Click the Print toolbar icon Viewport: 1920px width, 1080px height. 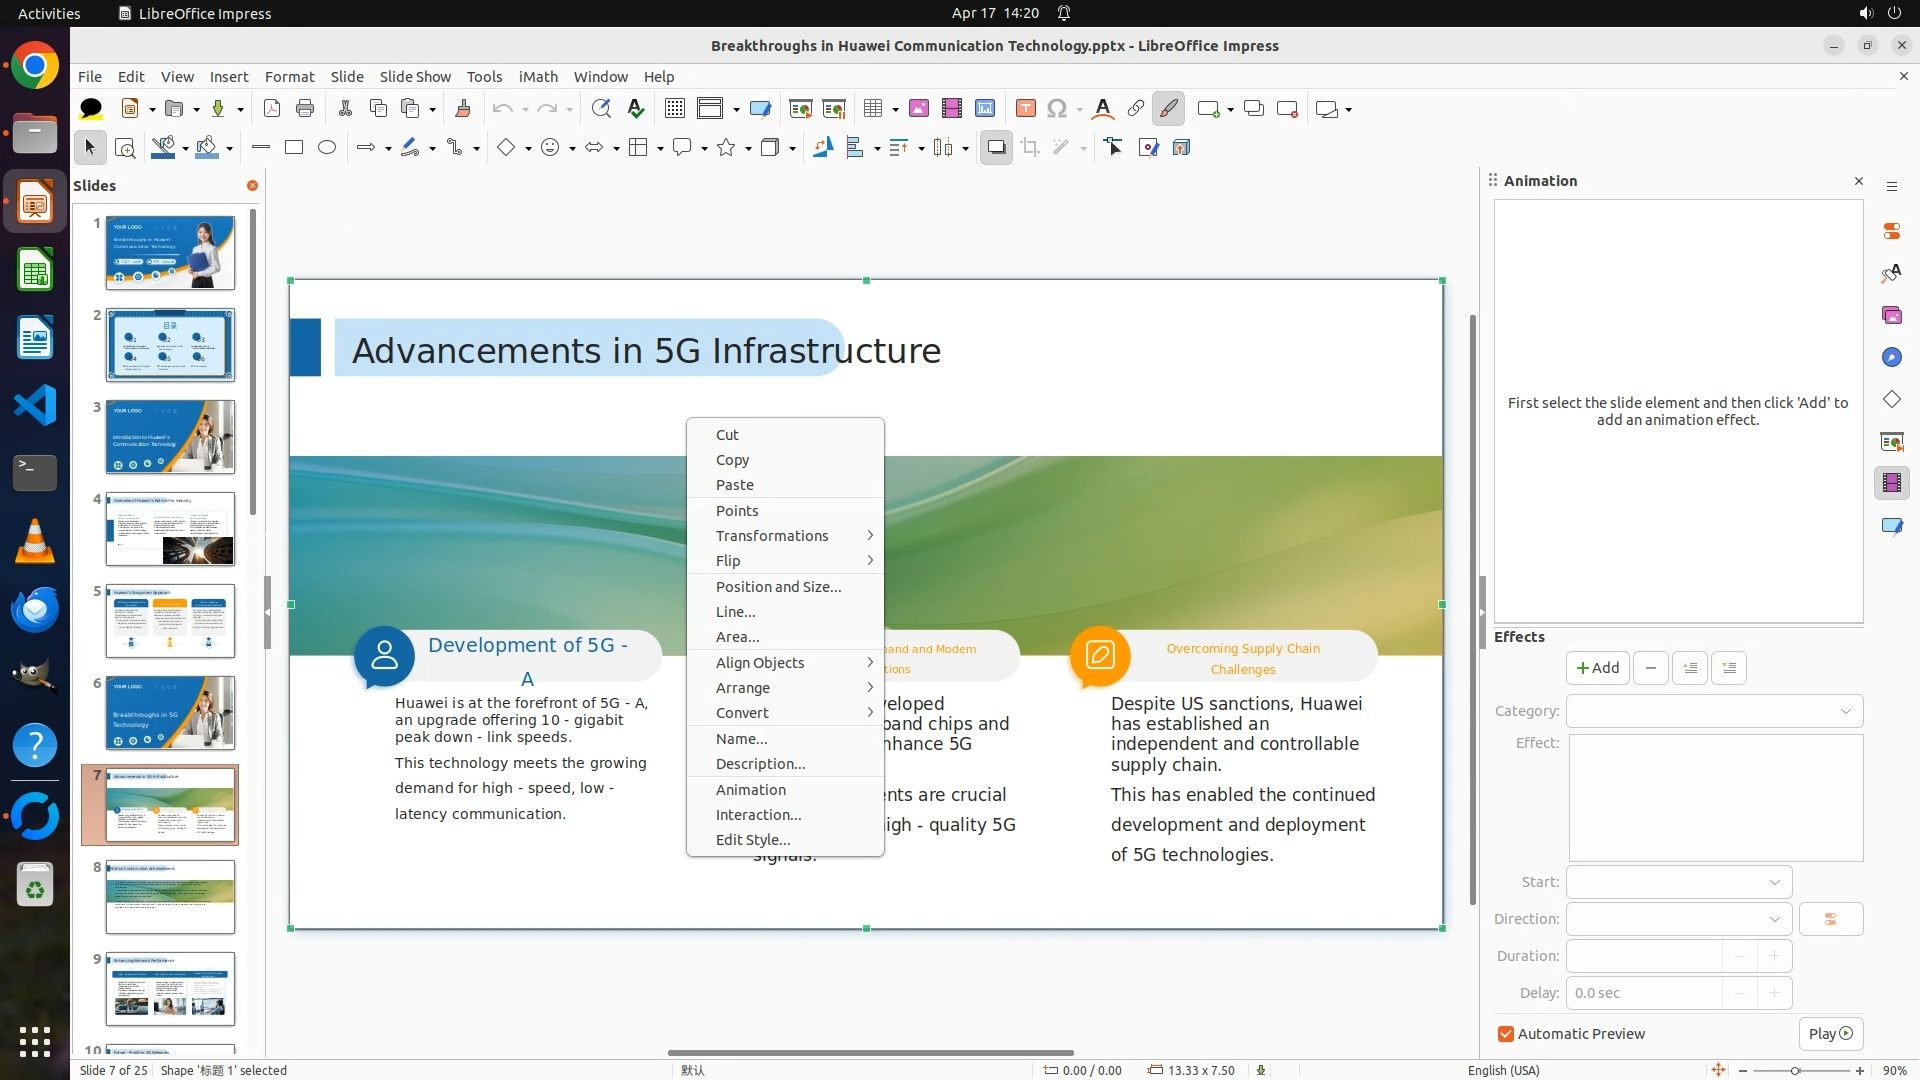click(x=305, y=109)
